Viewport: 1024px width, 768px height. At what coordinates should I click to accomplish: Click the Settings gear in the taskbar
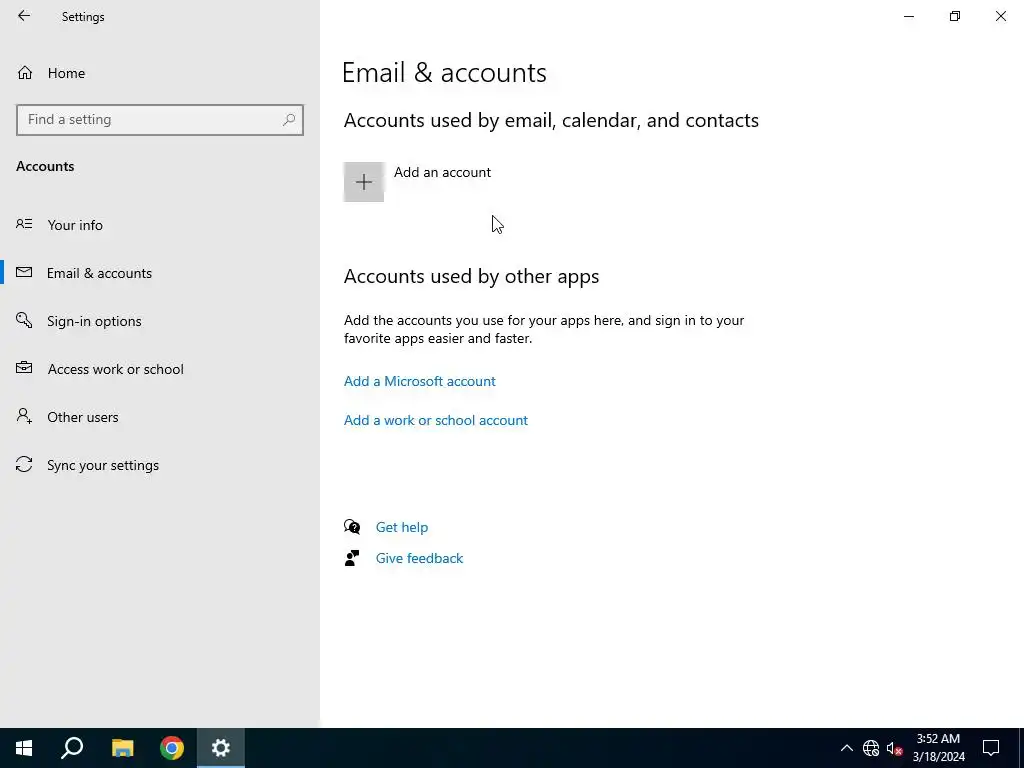221,748
